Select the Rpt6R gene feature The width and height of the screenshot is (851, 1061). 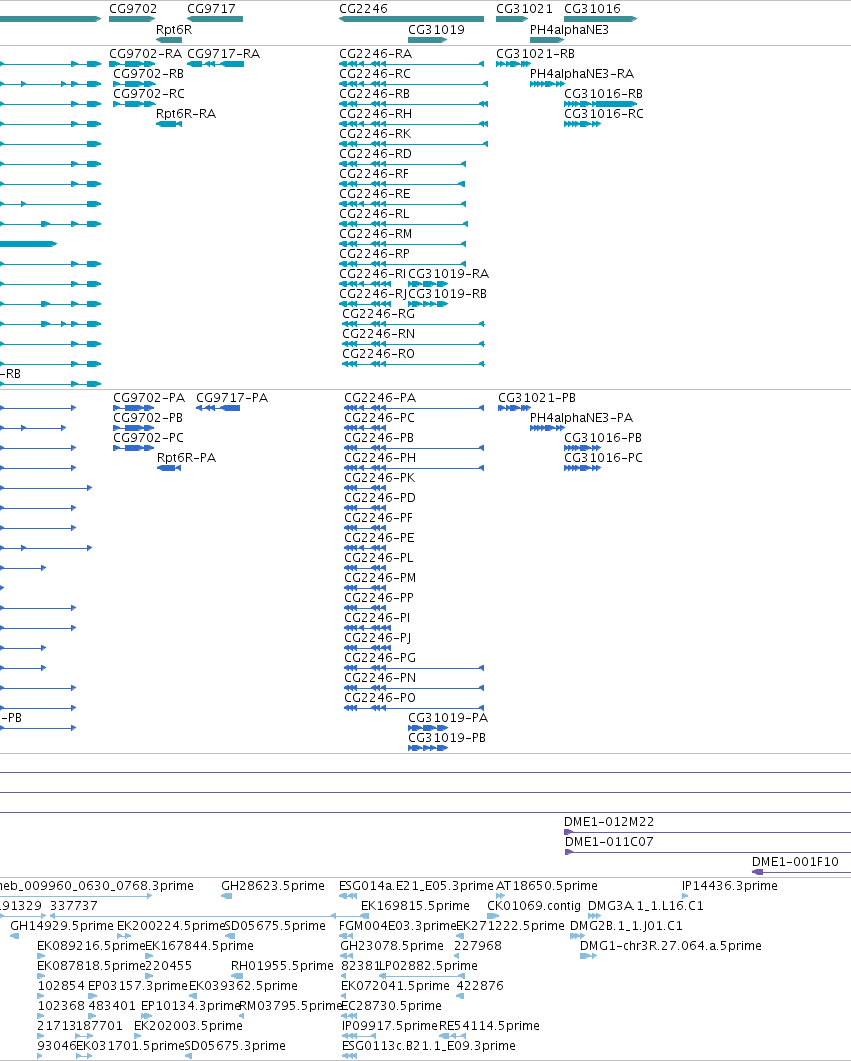click(x=169, y=40)
